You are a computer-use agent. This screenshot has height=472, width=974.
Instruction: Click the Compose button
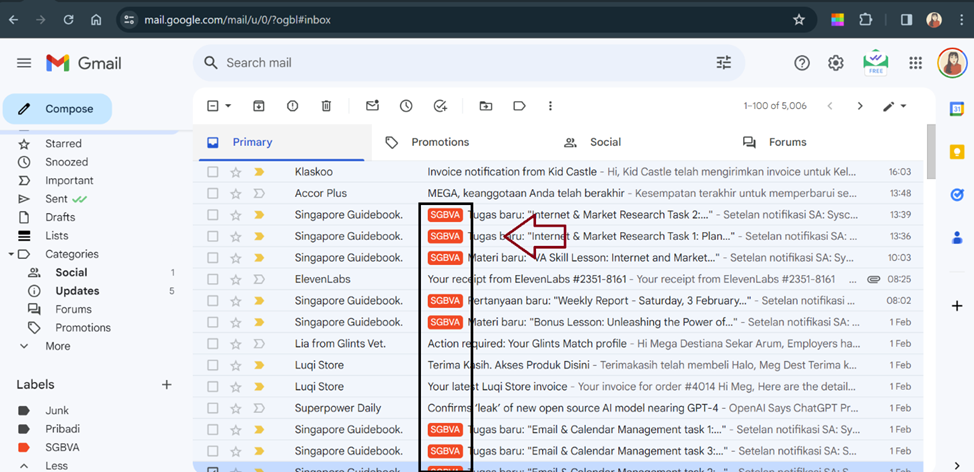click(x=57, y=109)
